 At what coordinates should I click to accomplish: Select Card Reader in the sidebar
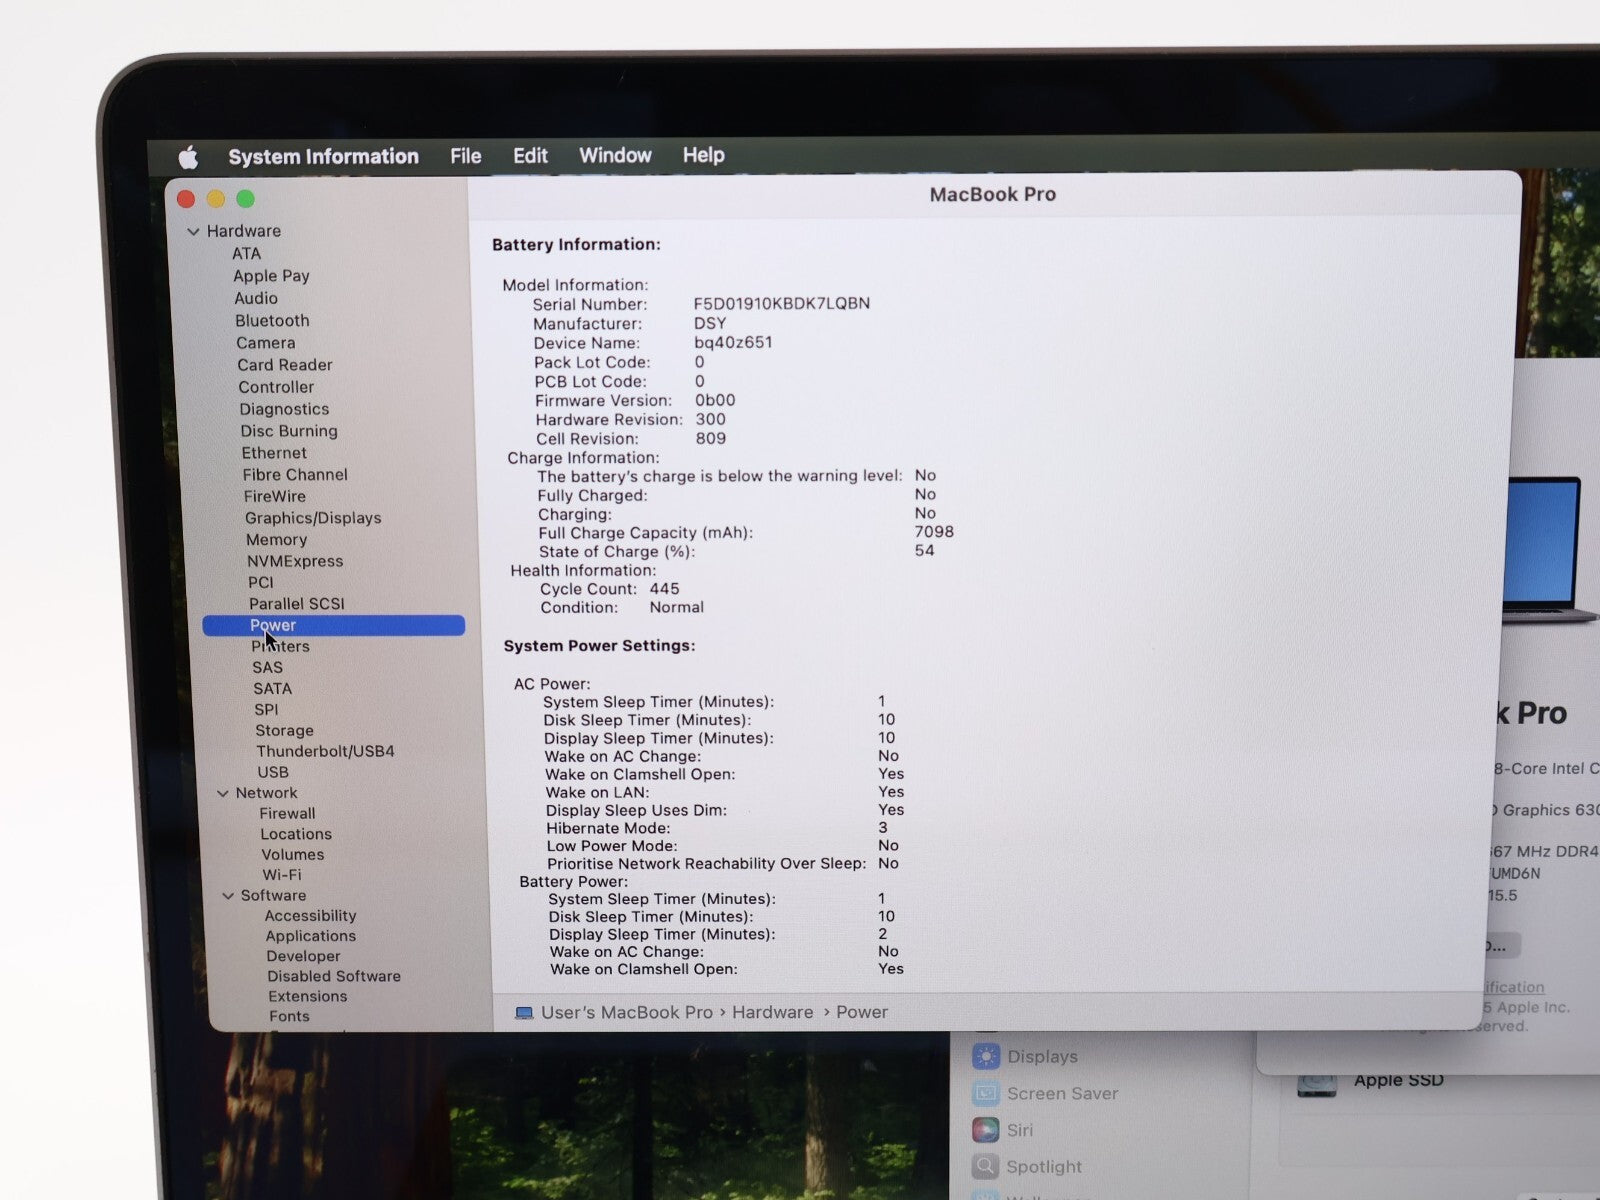click(285, 365)
